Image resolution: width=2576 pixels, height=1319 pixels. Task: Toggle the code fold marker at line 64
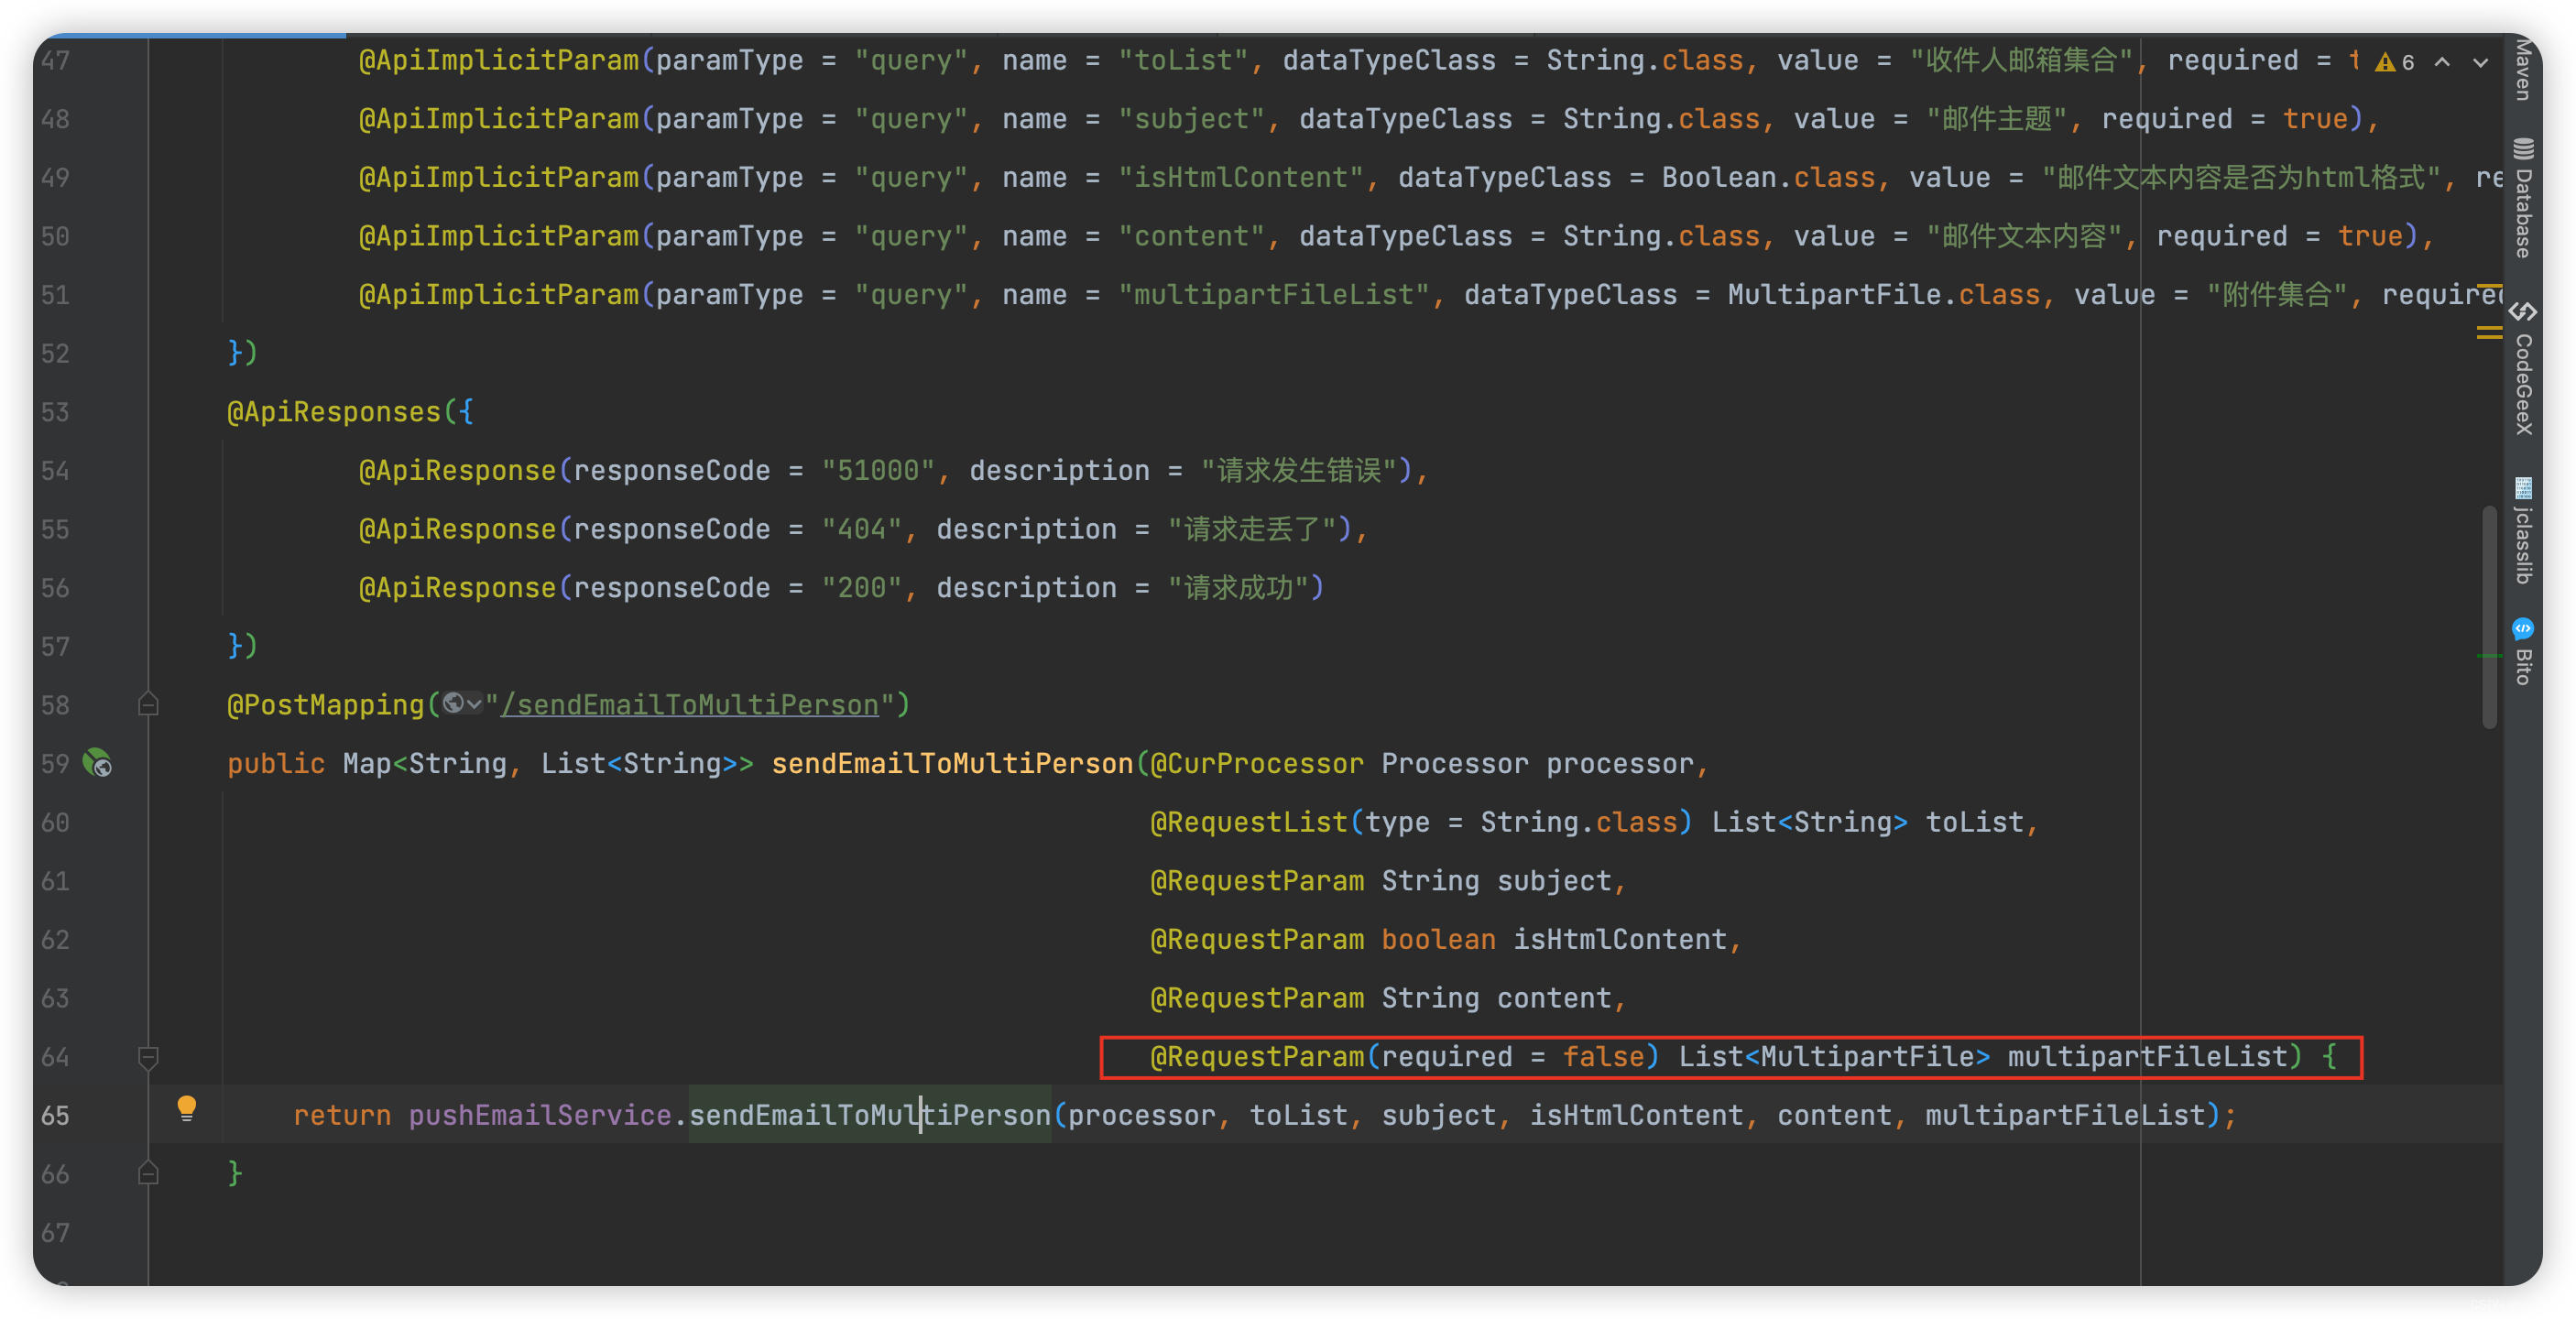tap(148, 1056)
